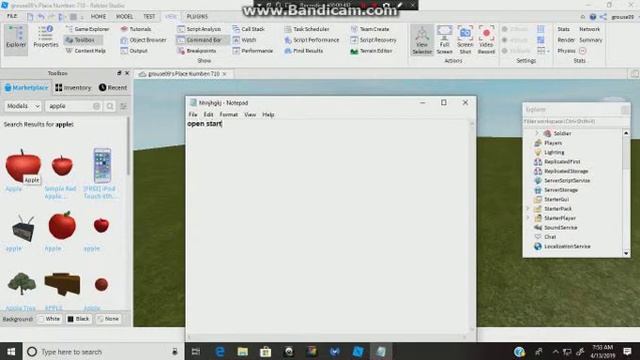
Task: Select the Inventory tab in Toolbox
Action: tap(73, 87)
